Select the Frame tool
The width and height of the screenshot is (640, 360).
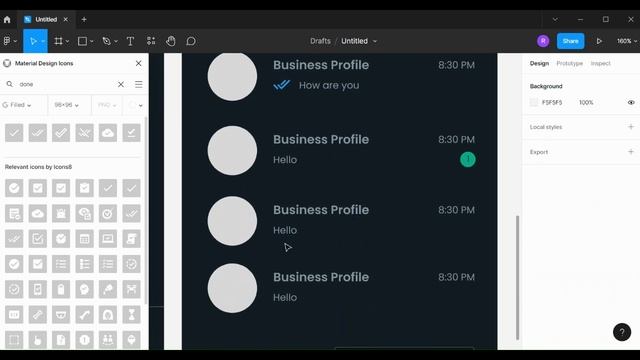coord(59,41)
